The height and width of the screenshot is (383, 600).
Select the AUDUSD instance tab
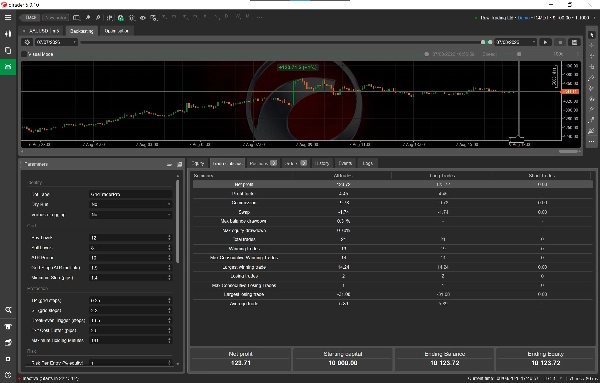[x=42, y=31]
